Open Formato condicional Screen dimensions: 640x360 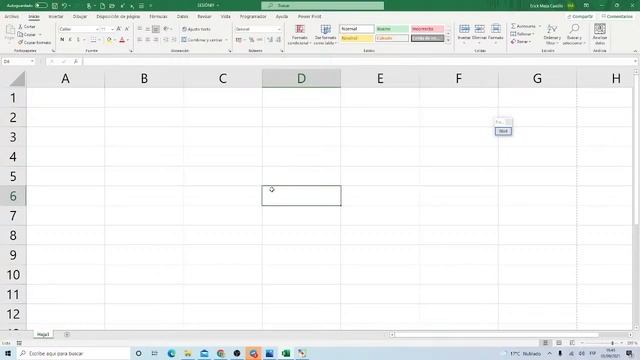pos(300,35)
